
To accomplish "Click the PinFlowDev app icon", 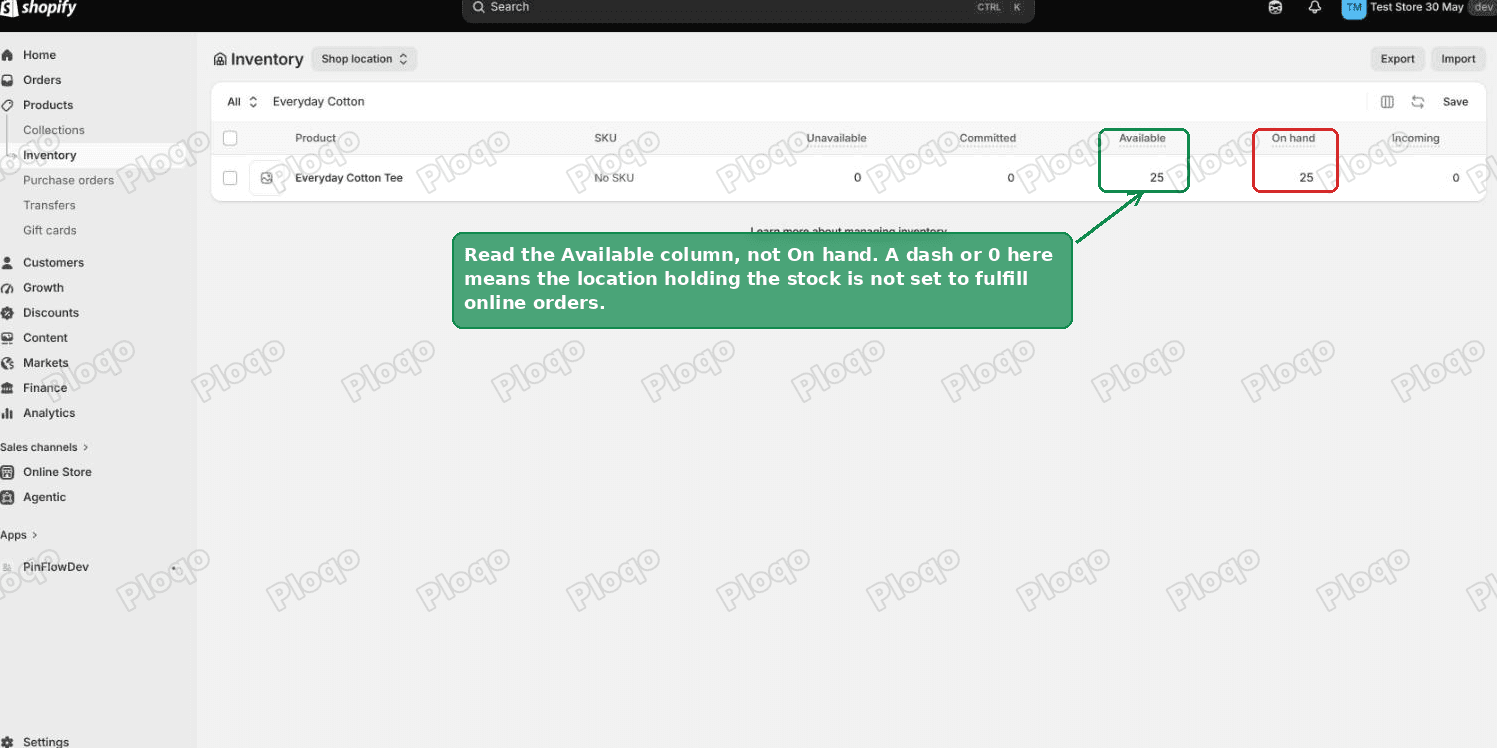I will click(x=7, y=567).
